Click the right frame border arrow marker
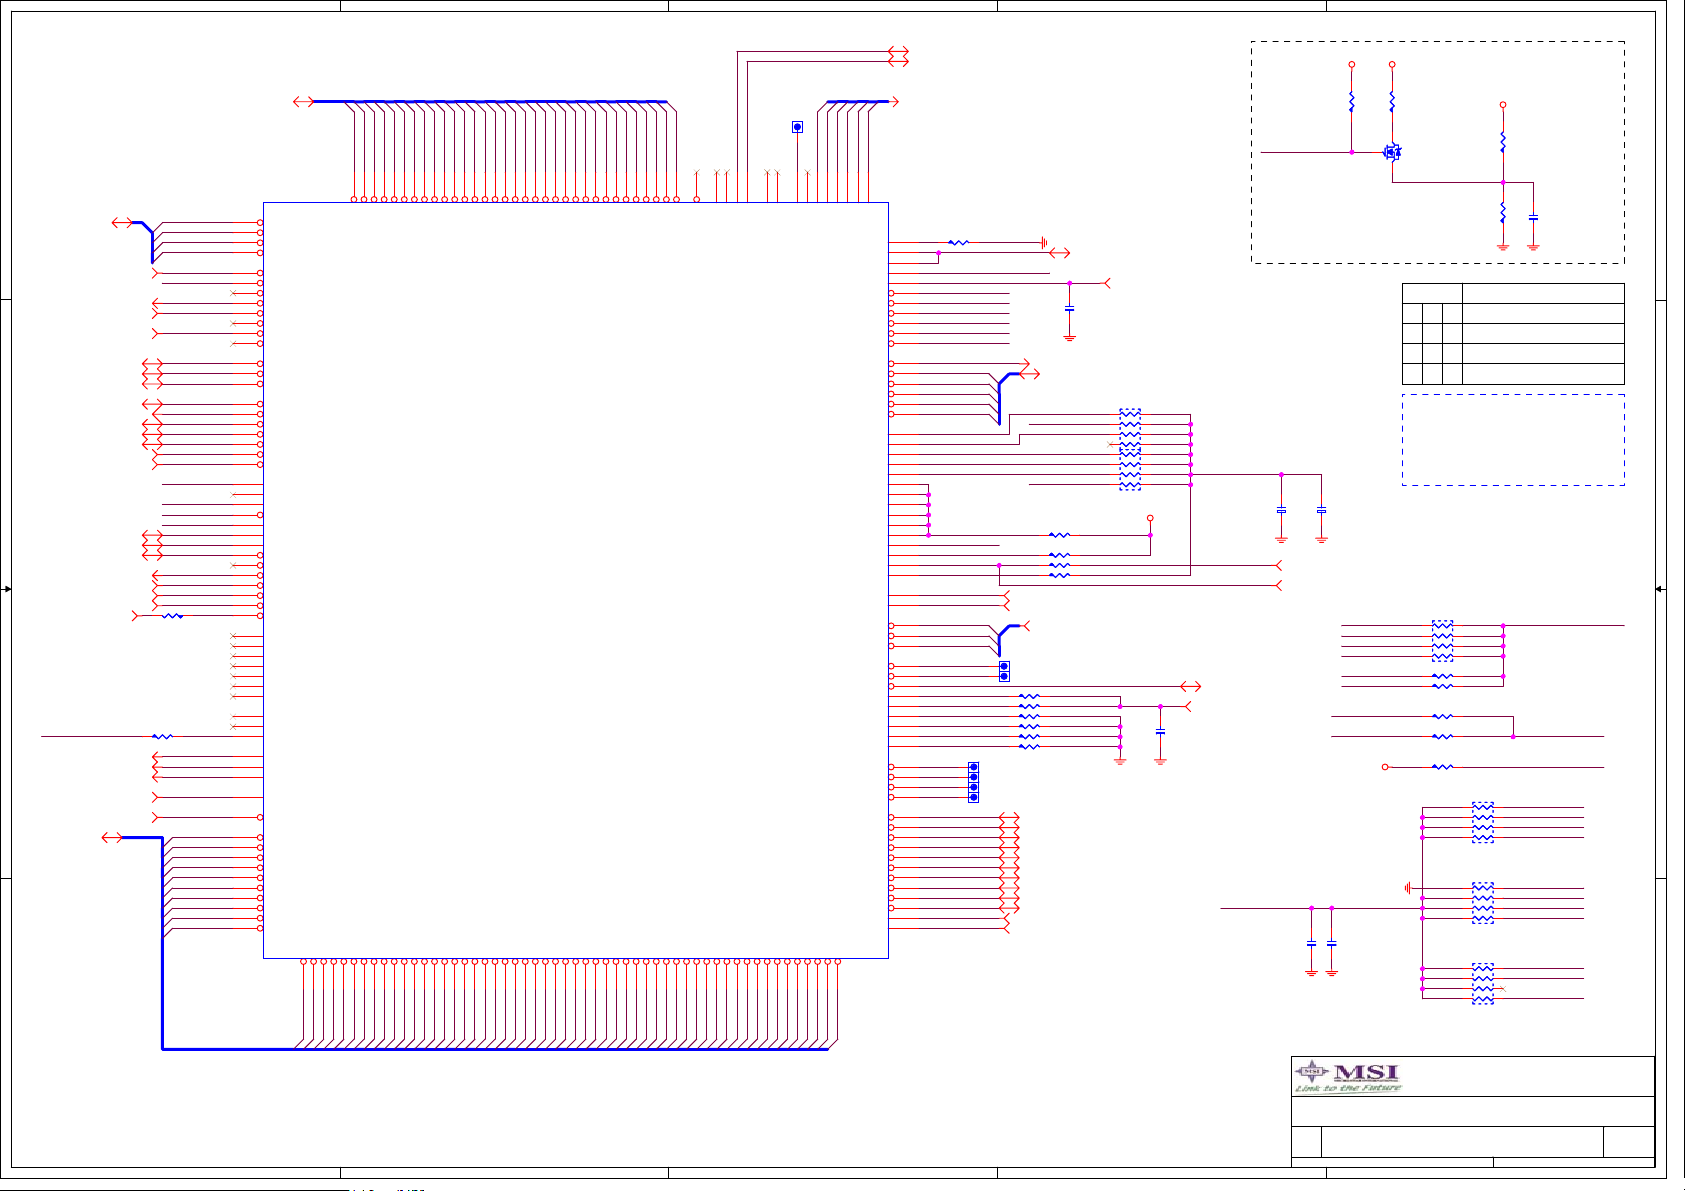 click(1660, 589)
